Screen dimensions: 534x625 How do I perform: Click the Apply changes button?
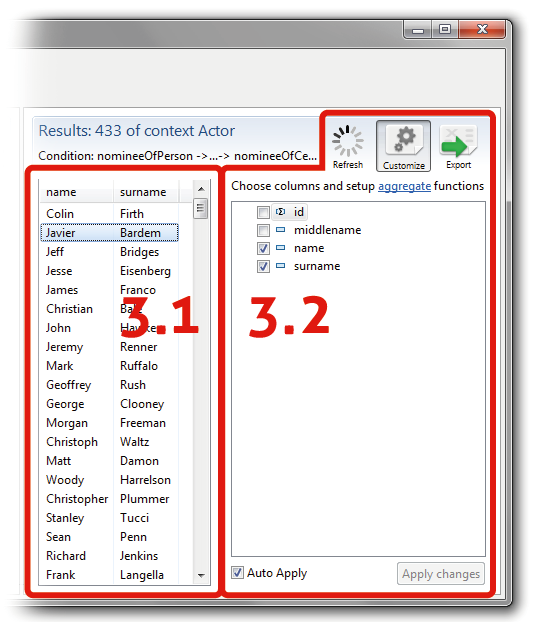click(441, 574)
